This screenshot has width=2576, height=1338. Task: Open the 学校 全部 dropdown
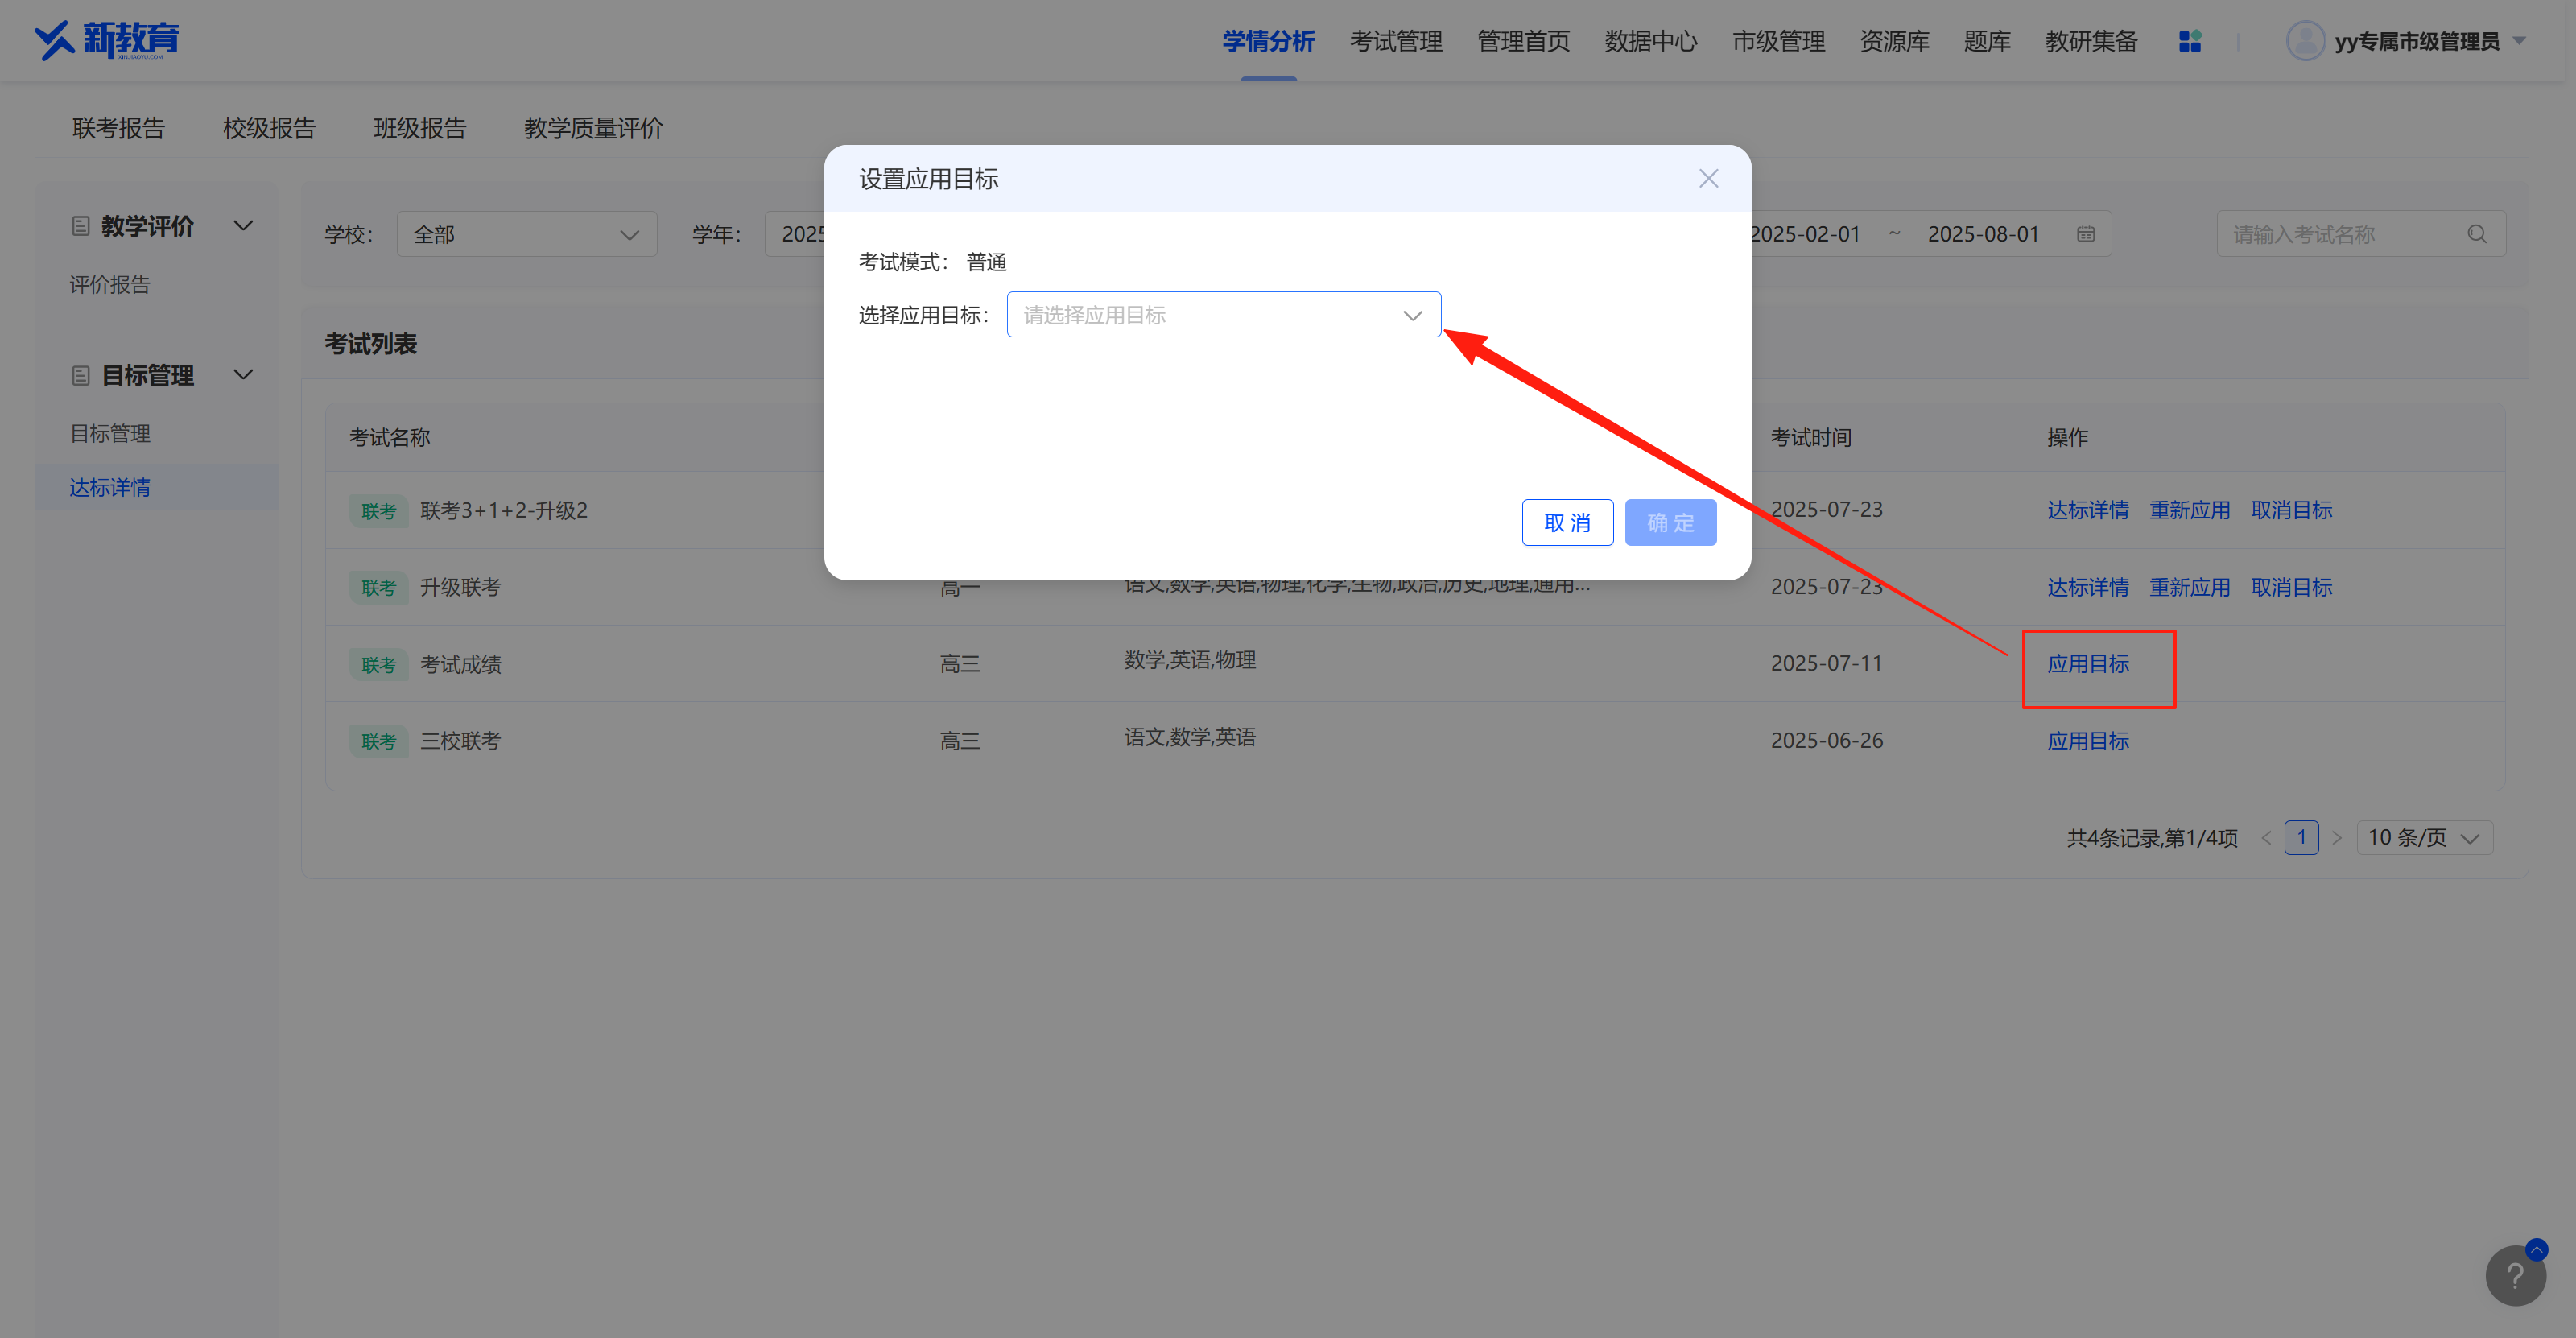coord(526,234)
